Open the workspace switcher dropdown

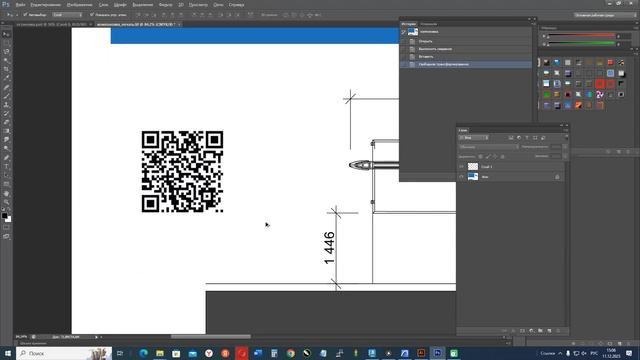pyautogui.click(x=604, y=15)
